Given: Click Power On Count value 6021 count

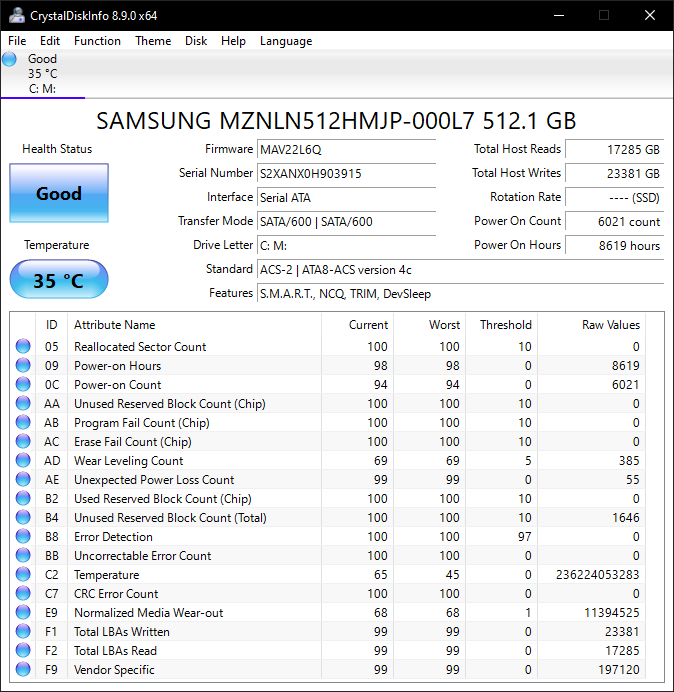Looking at the screenshot, I should (x=614, y=221).
